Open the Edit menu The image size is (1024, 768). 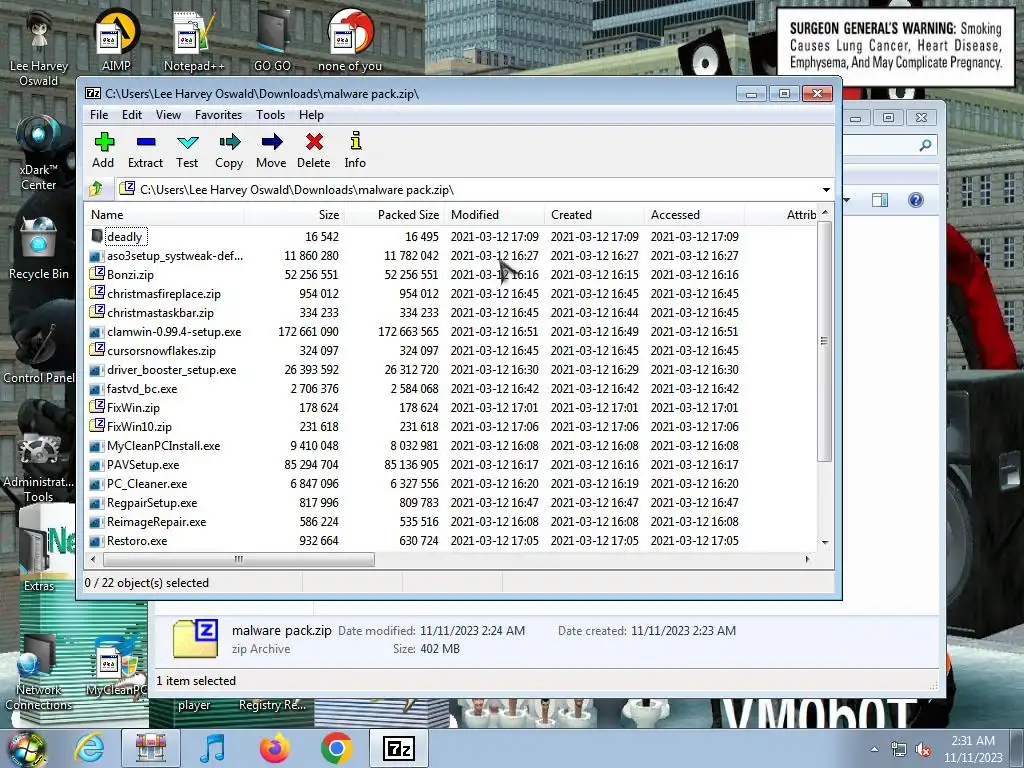[x=132, y=115]
